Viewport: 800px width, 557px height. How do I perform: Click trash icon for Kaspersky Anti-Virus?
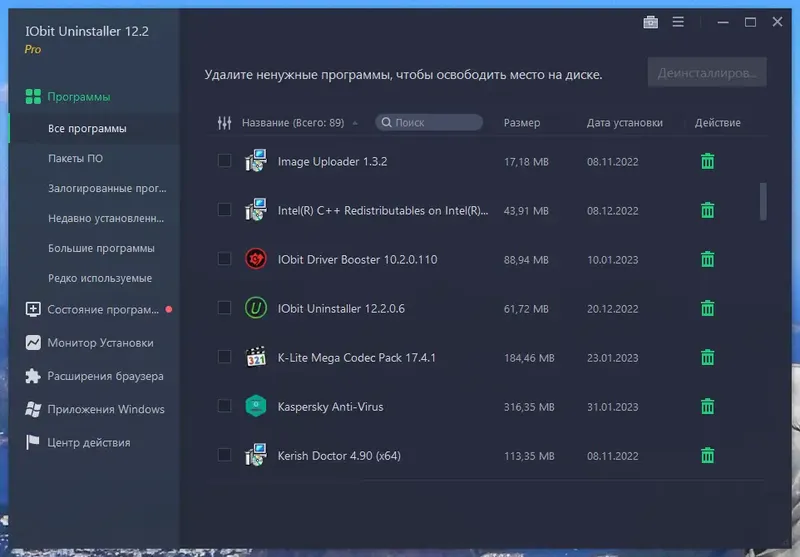707,406
